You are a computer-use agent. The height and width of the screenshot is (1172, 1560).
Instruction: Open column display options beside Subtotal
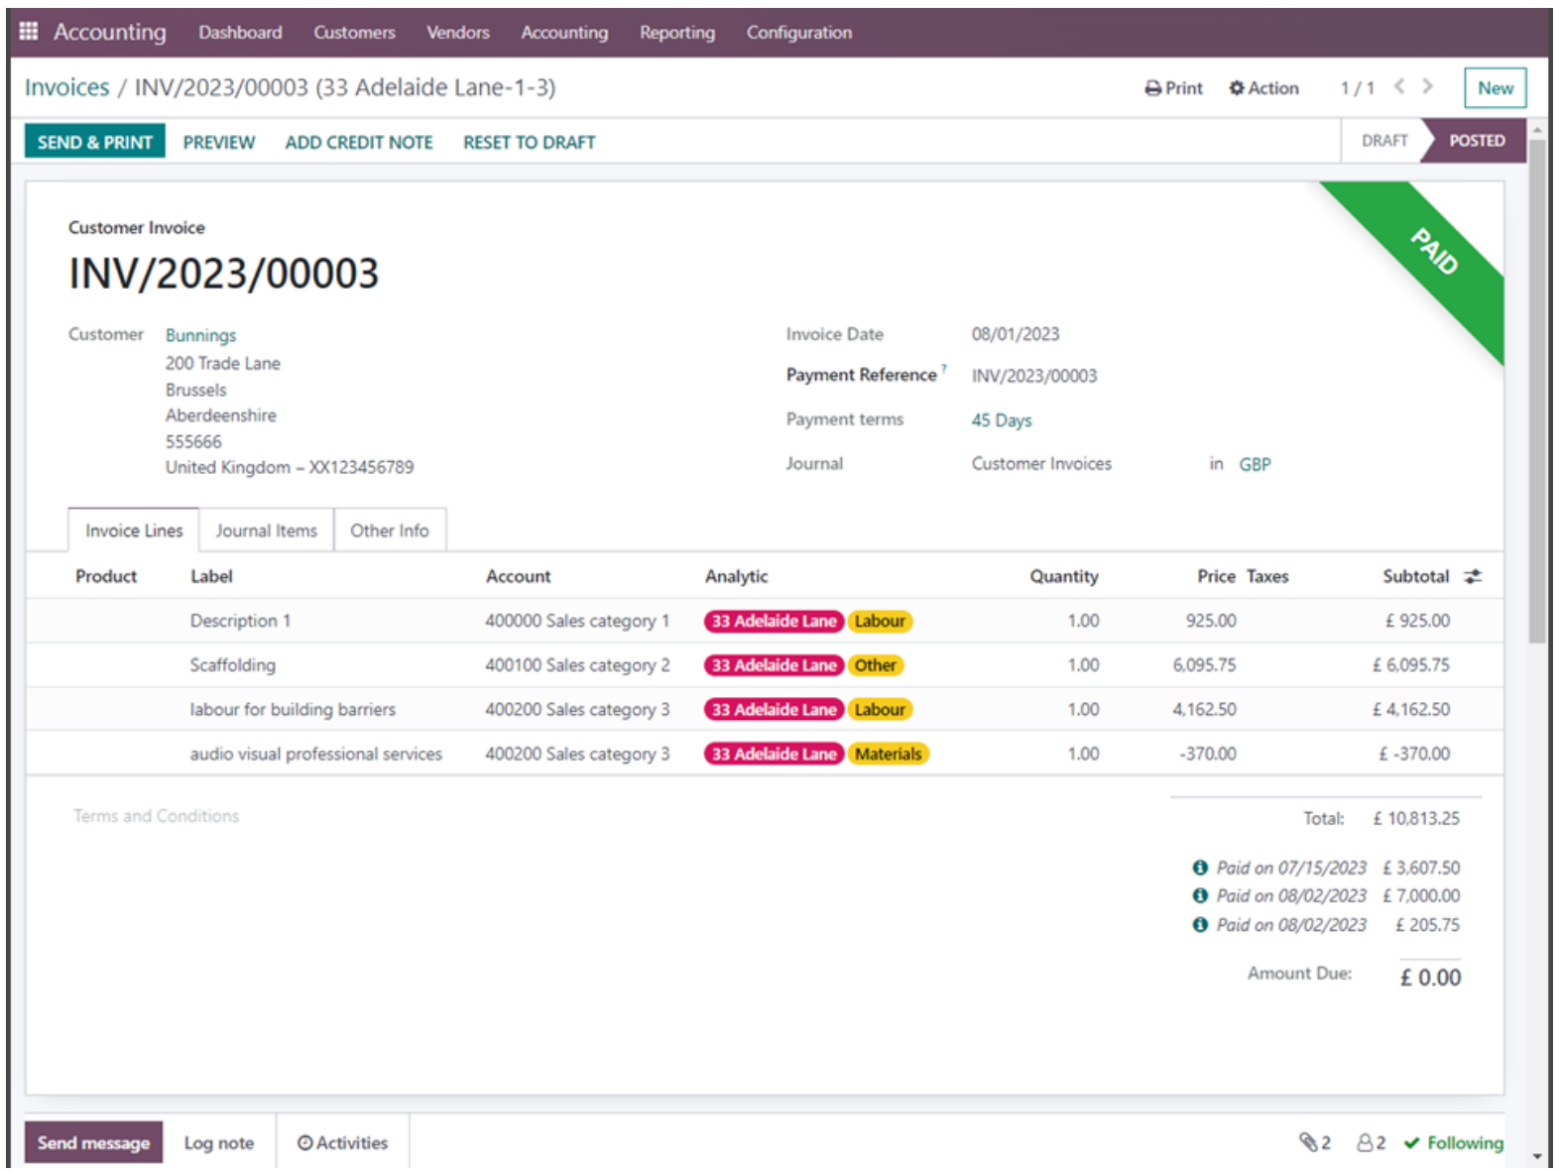click(1472, 576)
